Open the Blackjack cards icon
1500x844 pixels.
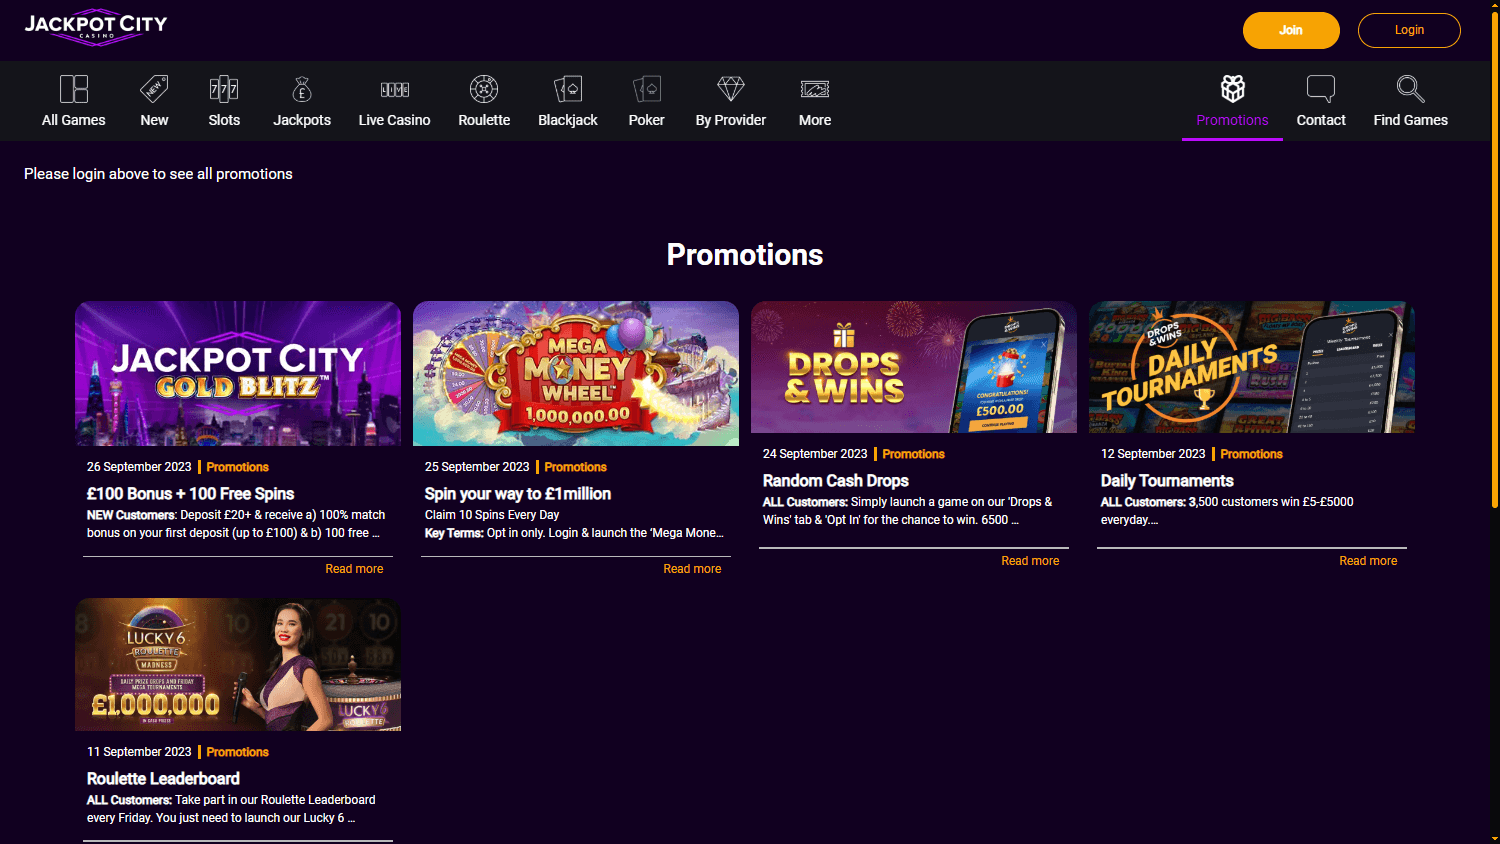(x=568, y=89)
